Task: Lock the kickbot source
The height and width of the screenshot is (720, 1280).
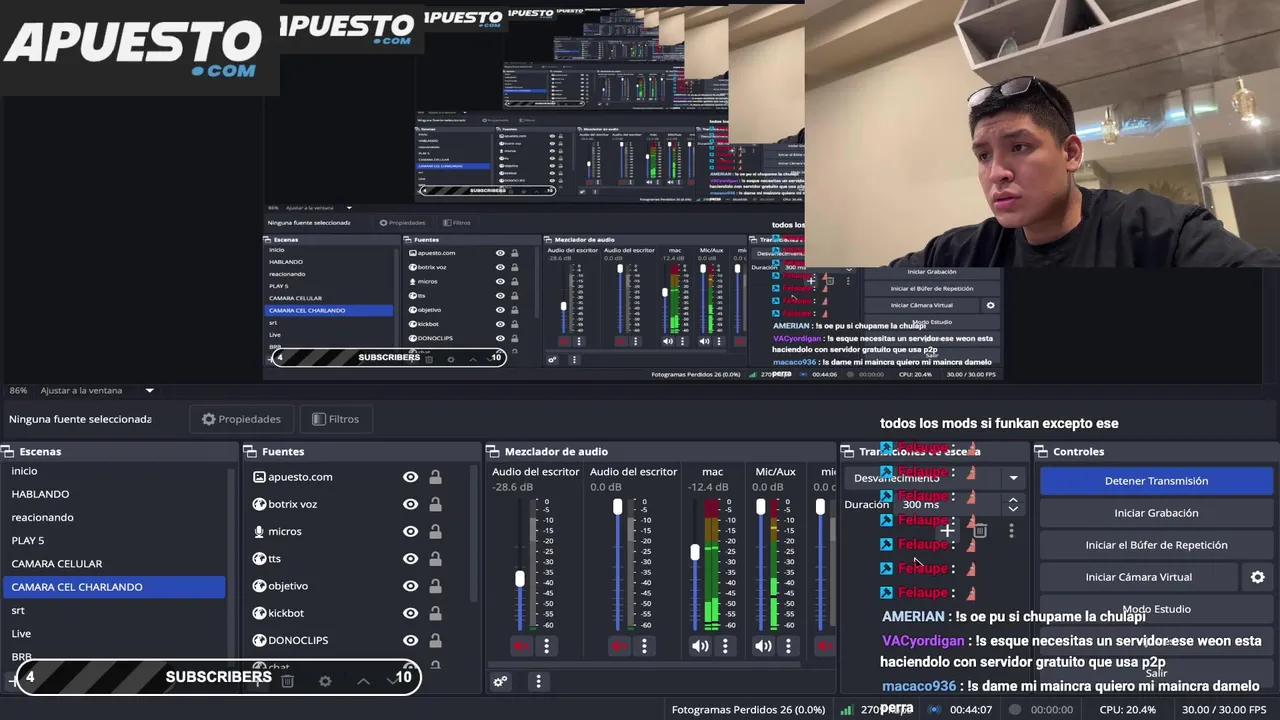Action: coord(435,613)
